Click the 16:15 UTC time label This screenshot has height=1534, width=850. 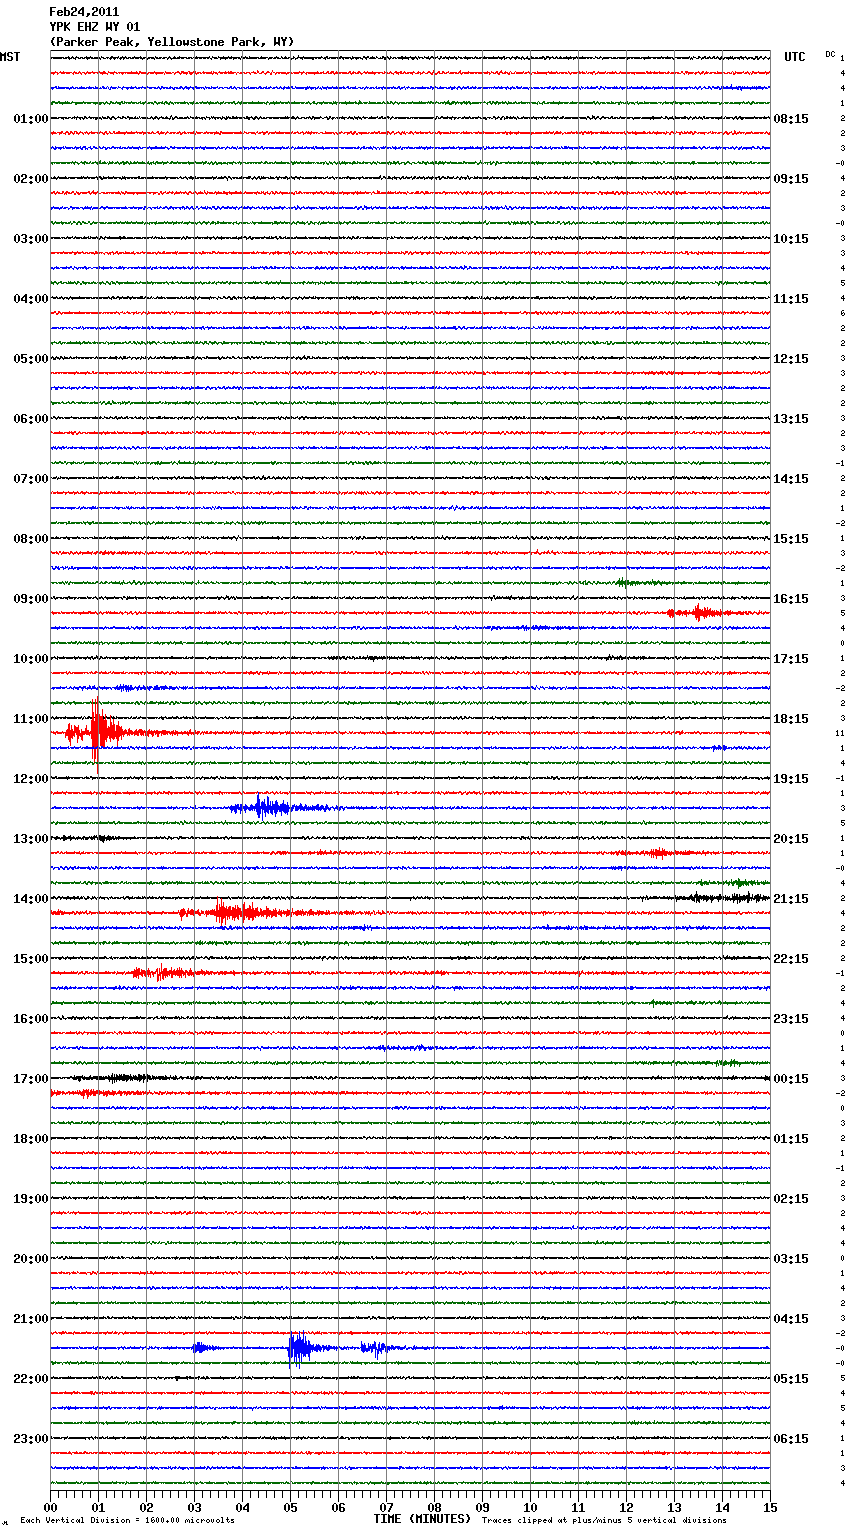point(791,599)
